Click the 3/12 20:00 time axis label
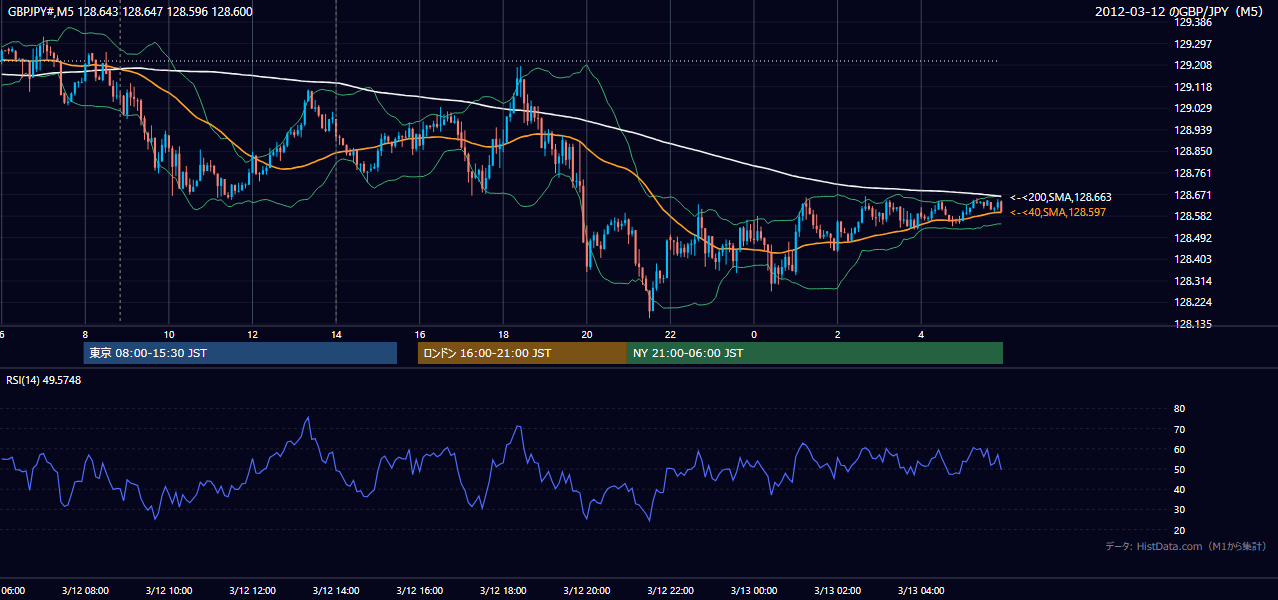 587,590
